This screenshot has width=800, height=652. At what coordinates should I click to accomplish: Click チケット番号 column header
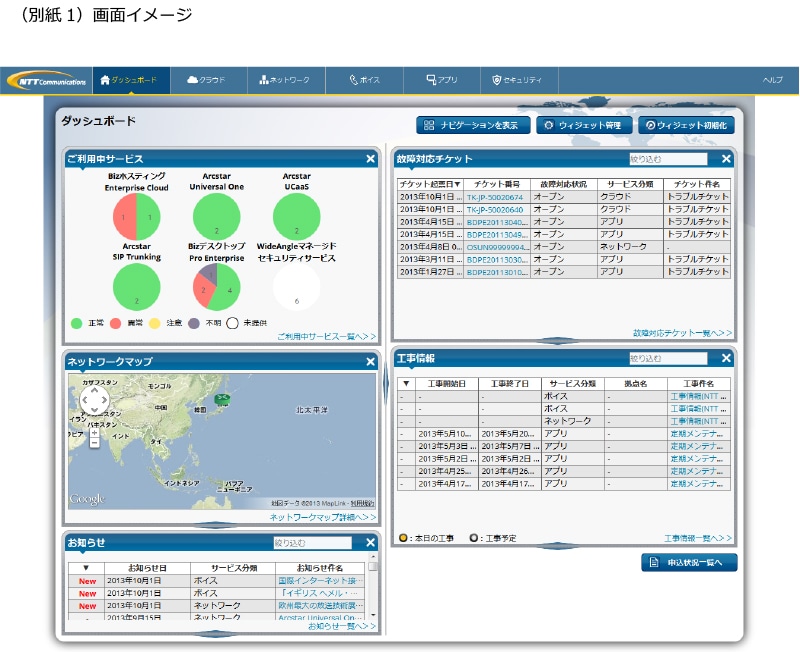(x=496, y=184)
